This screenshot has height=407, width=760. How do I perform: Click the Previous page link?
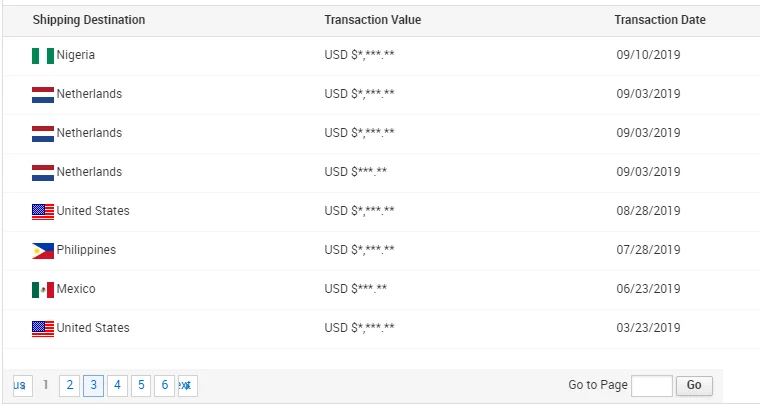click(21, 385)
